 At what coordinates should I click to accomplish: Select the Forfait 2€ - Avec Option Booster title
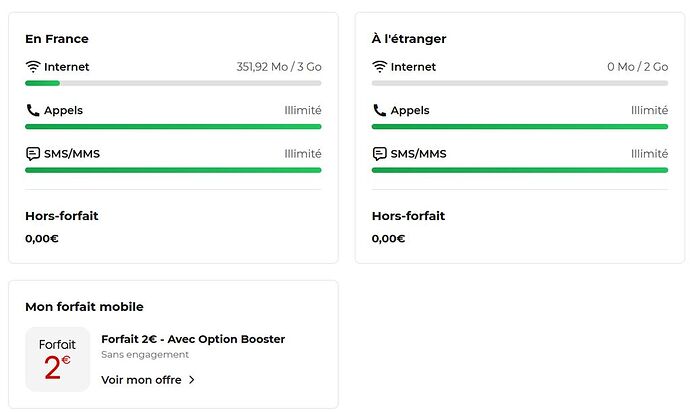[193, 339]
